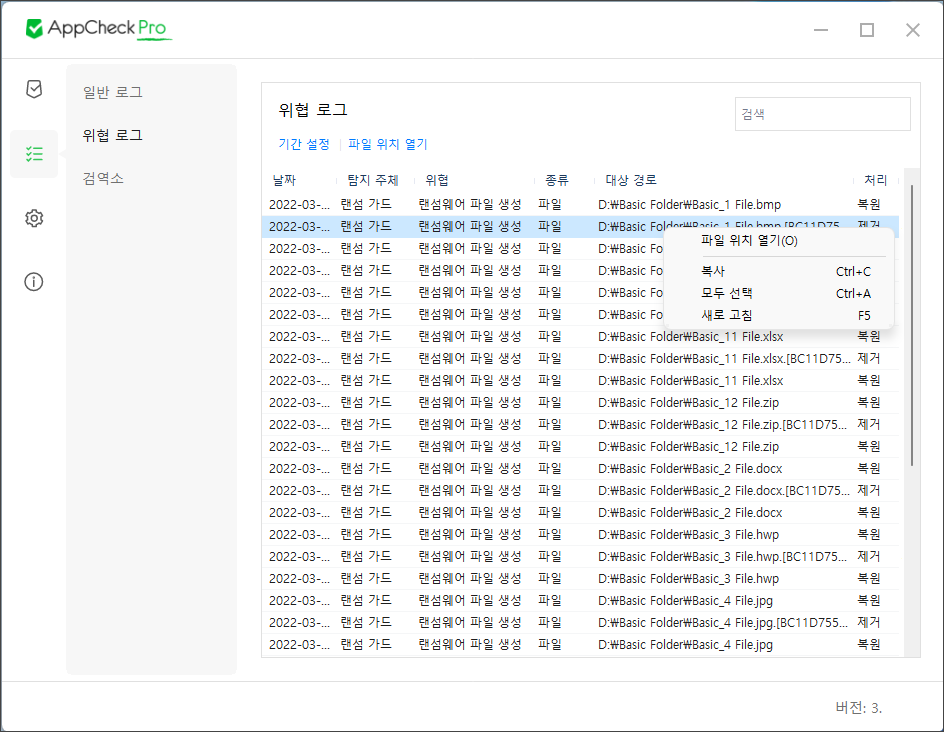Viewport: 944px width, 732px height.
Task: Open the 검역소 section
Action: pyautogui.click(x=103, y=178)
